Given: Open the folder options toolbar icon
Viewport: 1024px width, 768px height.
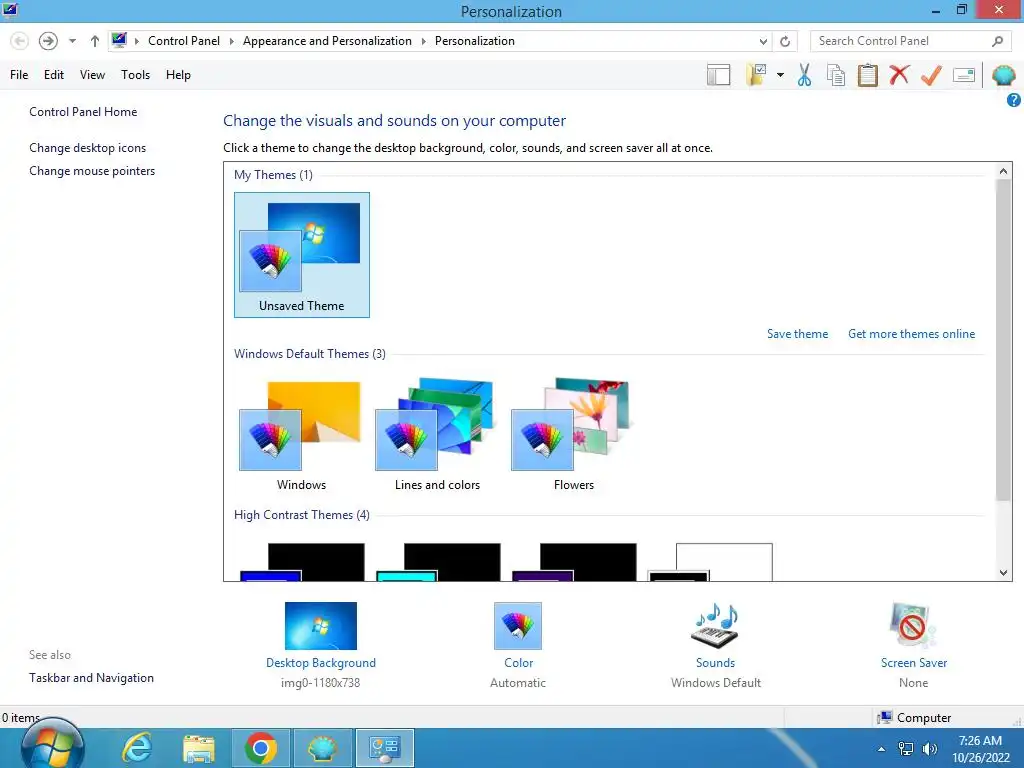Looking at the screenshot, I should point(756,75).
